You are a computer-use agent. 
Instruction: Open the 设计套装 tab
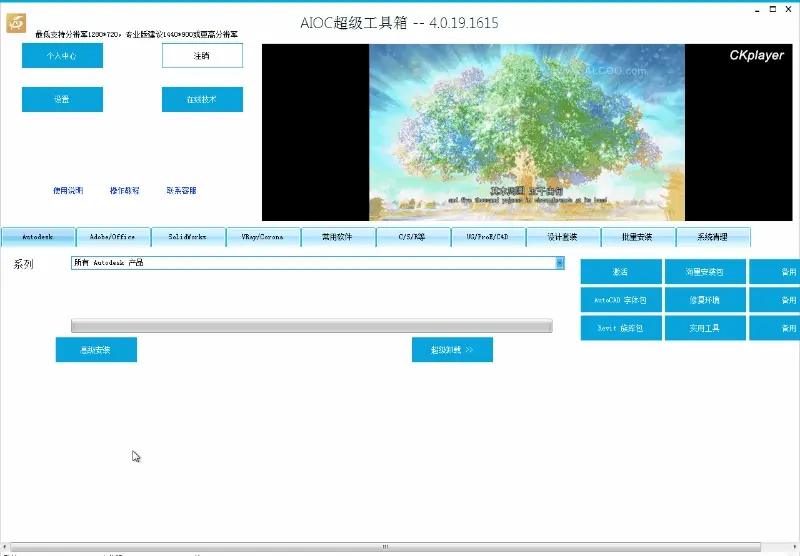tap(563, 237)
